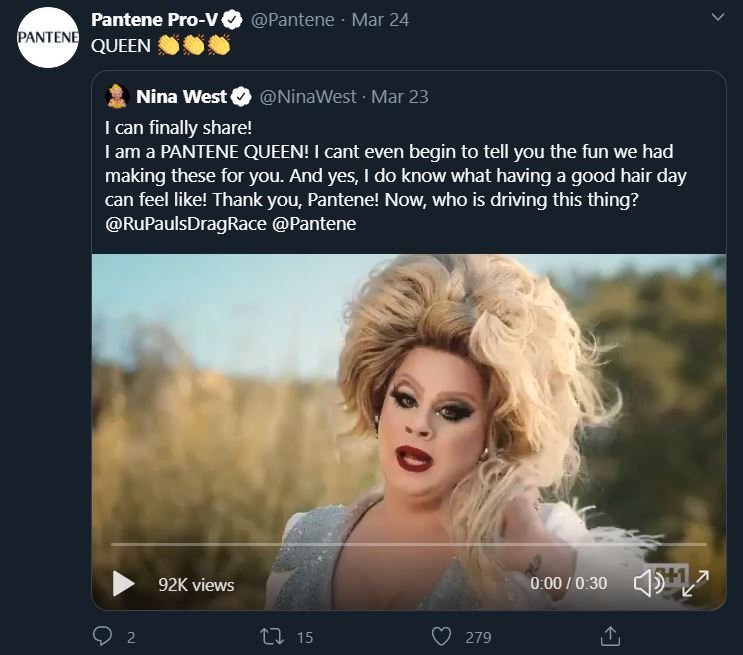Click the verified badge beside Nina West
The width and height of the screenshot is (743, 655).
click(x=241, y=97)
